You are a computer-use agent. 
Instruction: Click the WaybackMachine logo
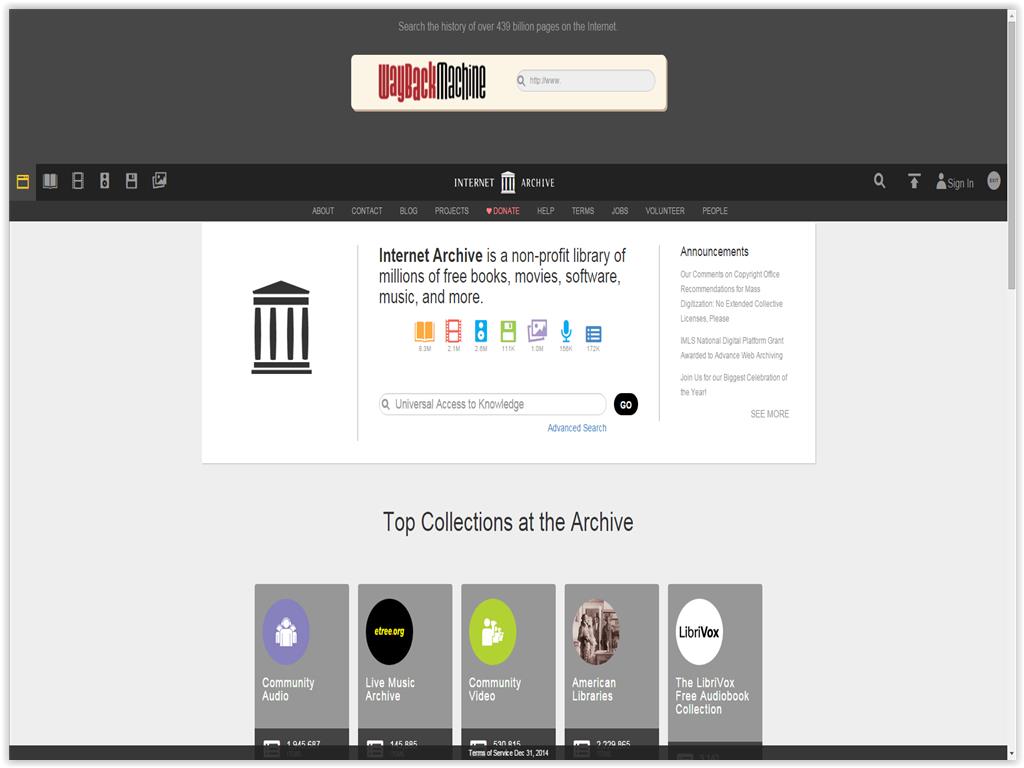tap(432, 82)
